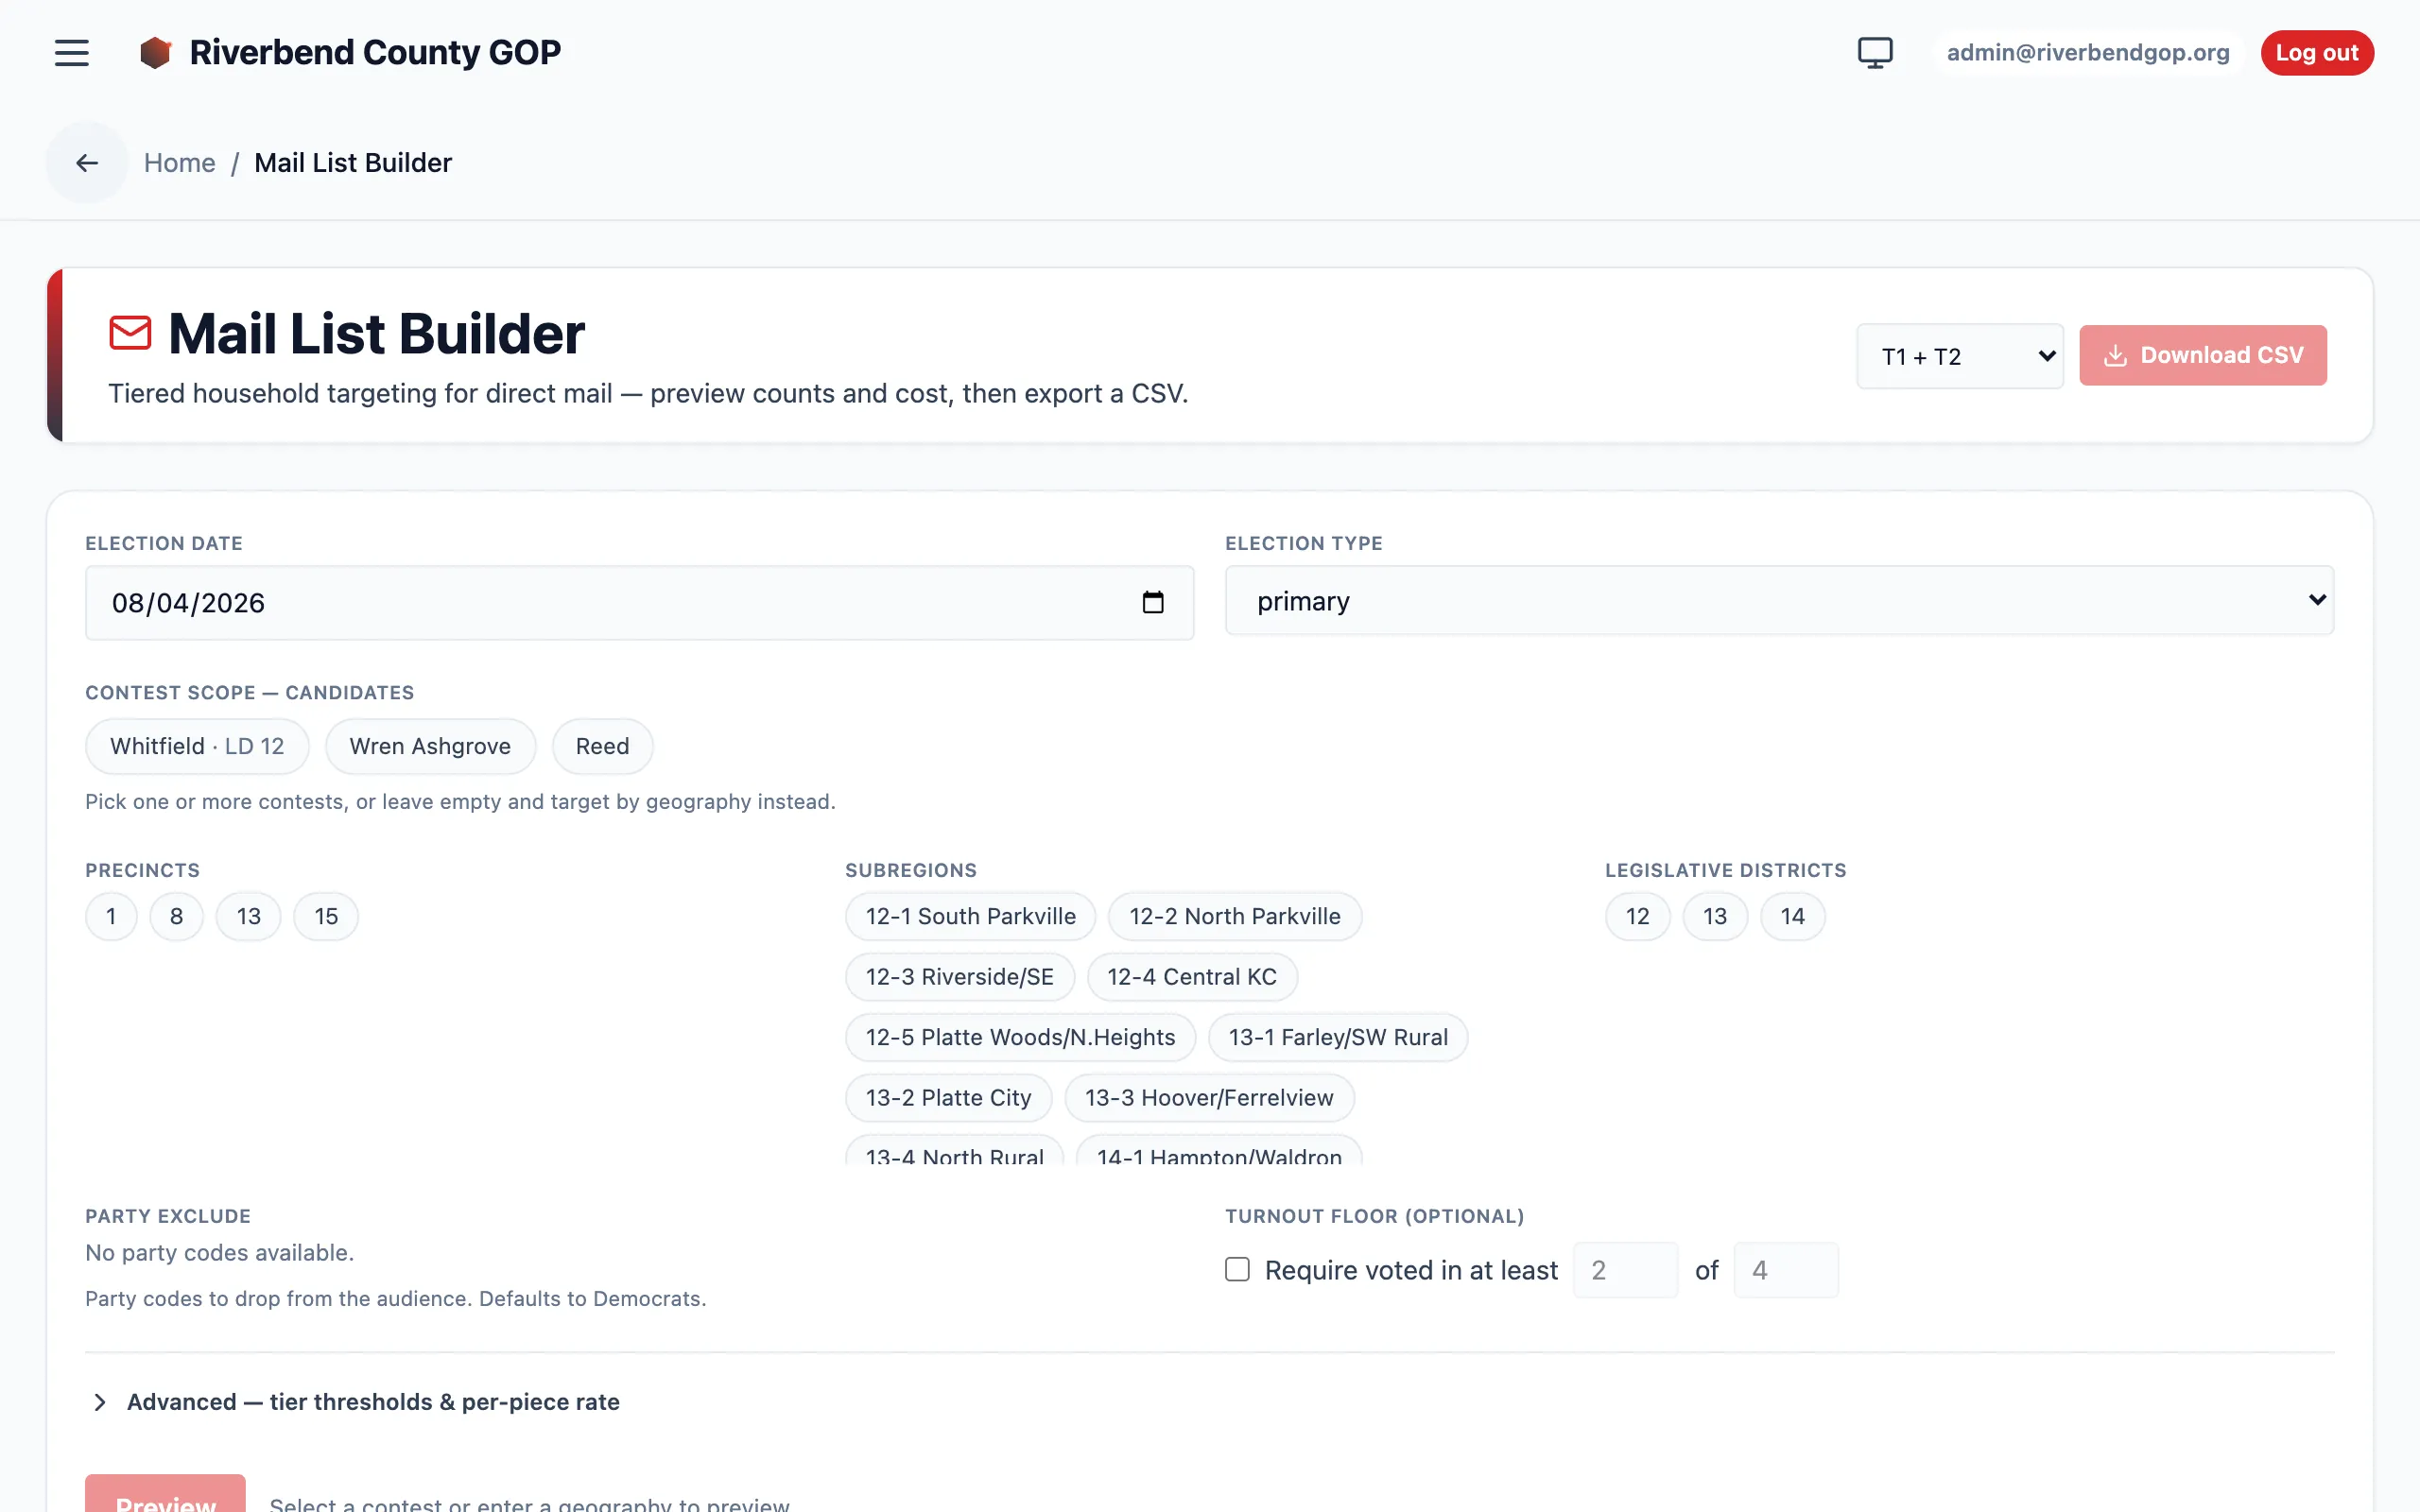2420x1512 pixels.
Task: Select legislative district 14 chip
Action: [1792, 916]
